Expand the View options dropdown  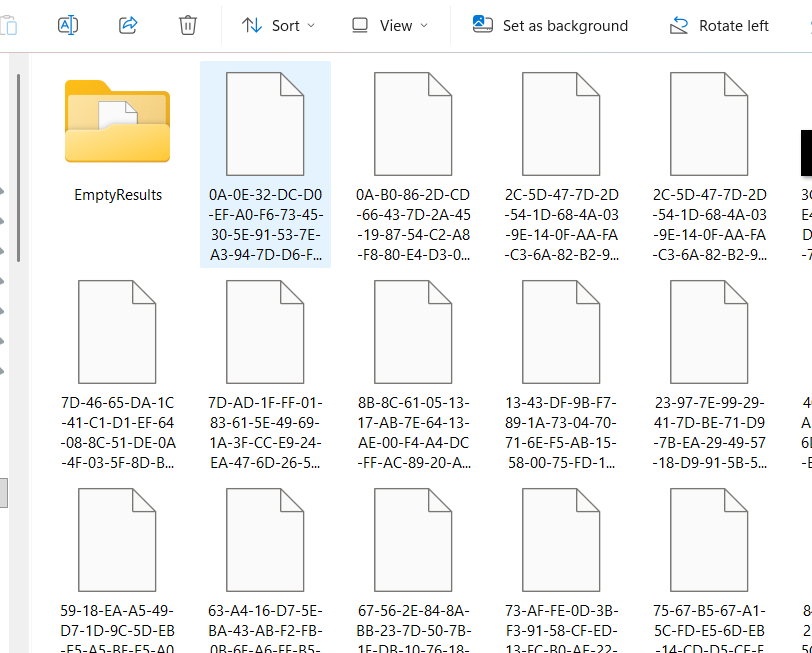(390, 25)
